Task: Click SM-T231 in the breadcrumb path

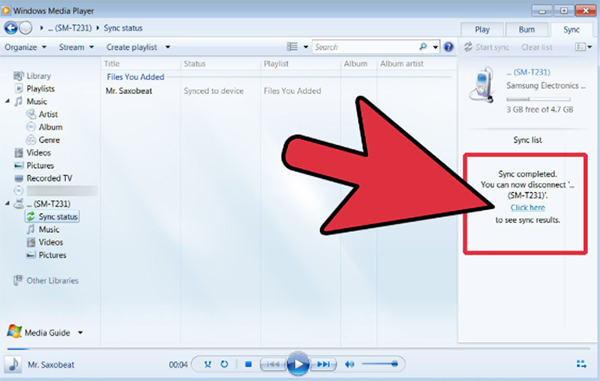Action: point(70,28)
